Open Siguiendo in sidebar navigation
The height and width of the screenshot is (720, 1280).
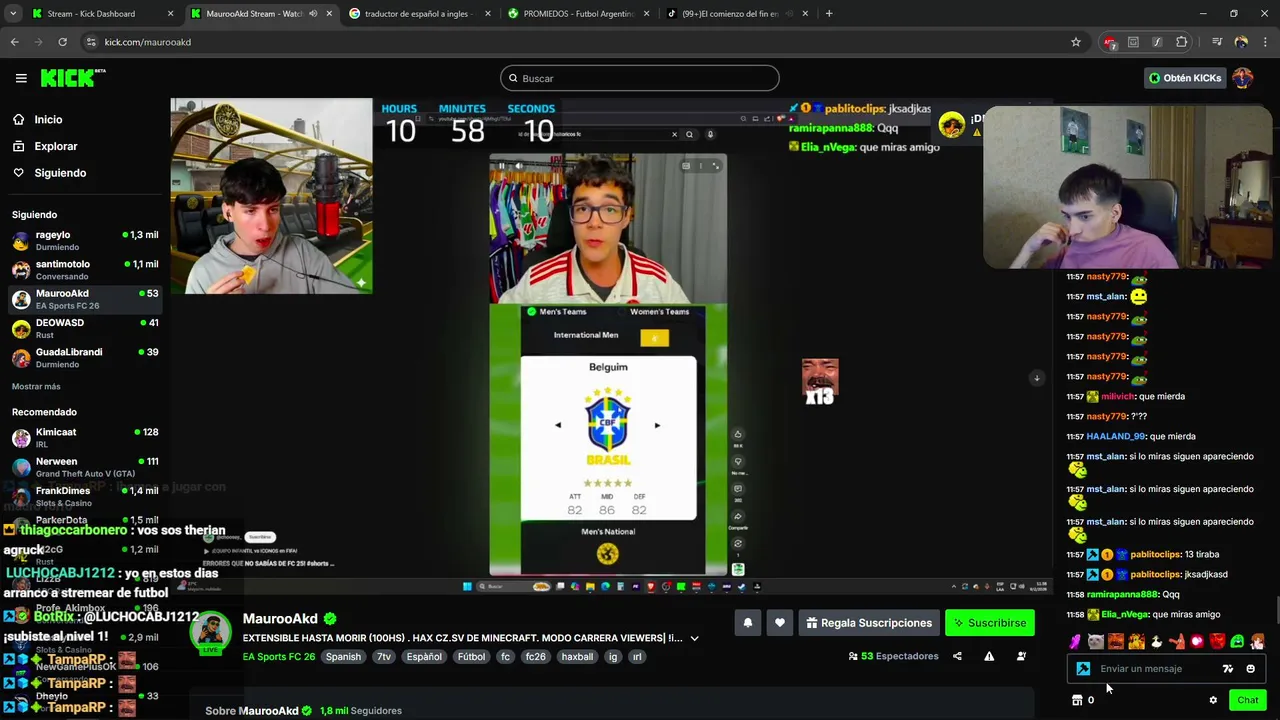point(60,173)
